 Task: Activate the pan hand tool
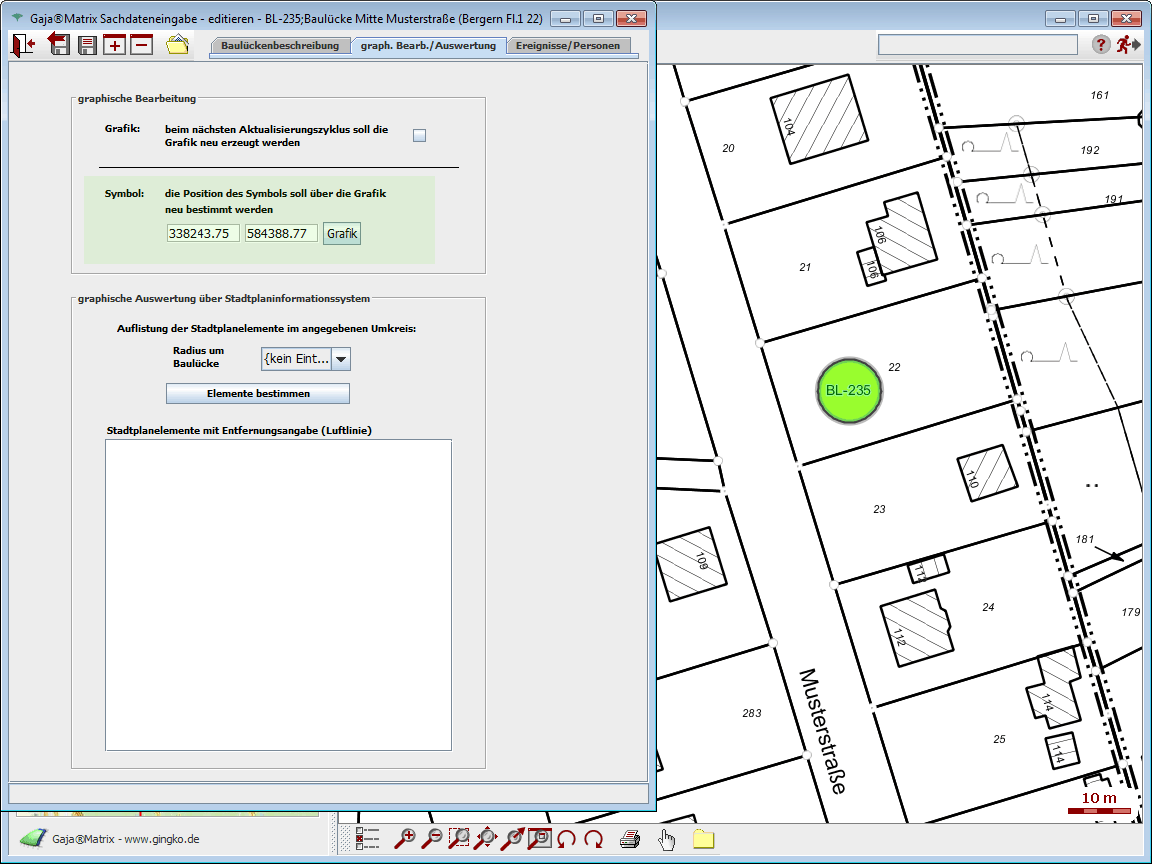click(666, 839)
